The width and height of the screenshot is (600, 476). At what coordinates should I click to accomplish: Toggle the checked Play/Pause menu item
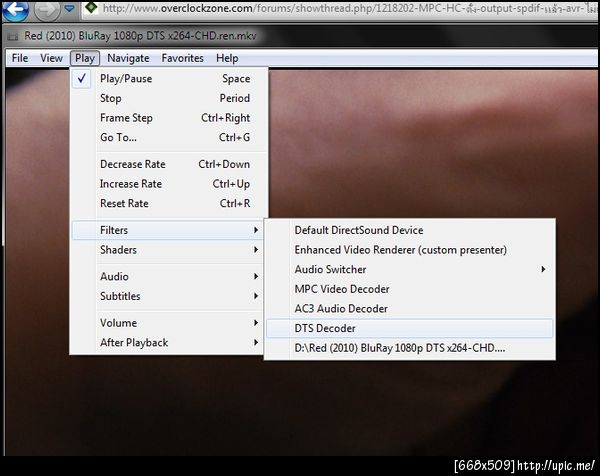[x=168, y=79]
